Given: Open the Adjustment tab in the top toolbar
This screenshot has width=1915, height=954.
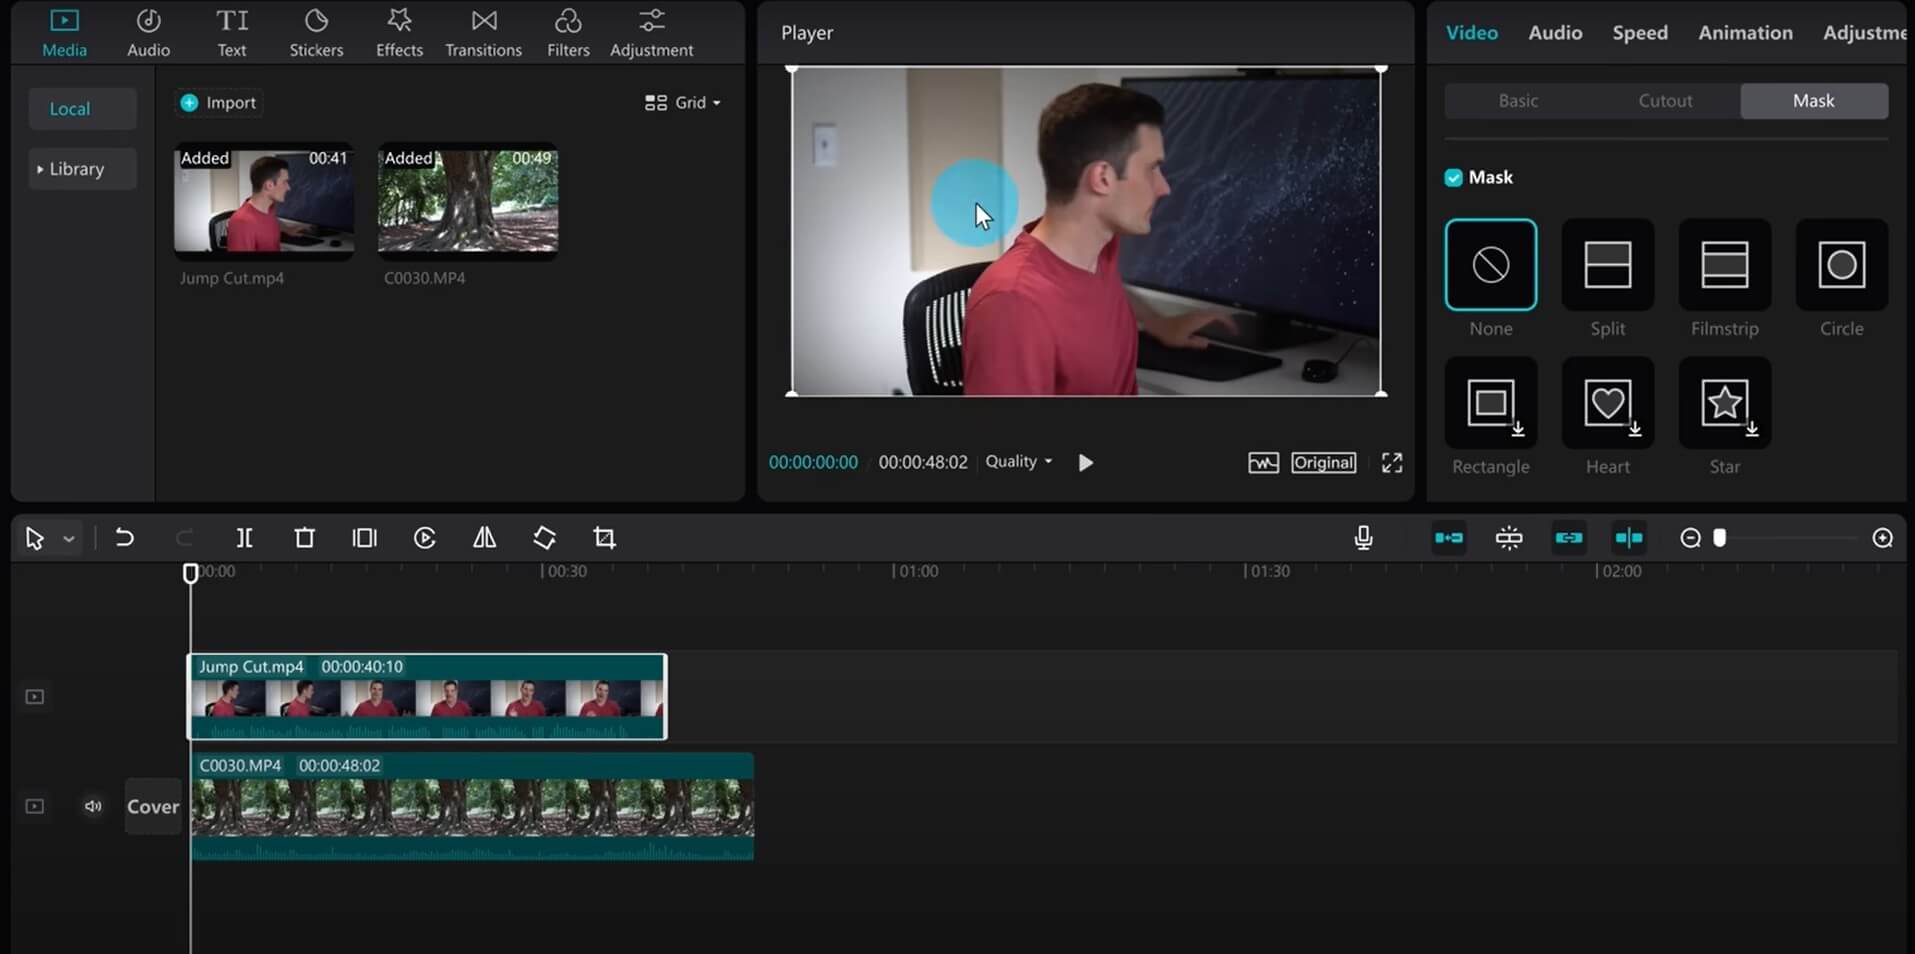Looking at the screenshot, I should [651, 33].
